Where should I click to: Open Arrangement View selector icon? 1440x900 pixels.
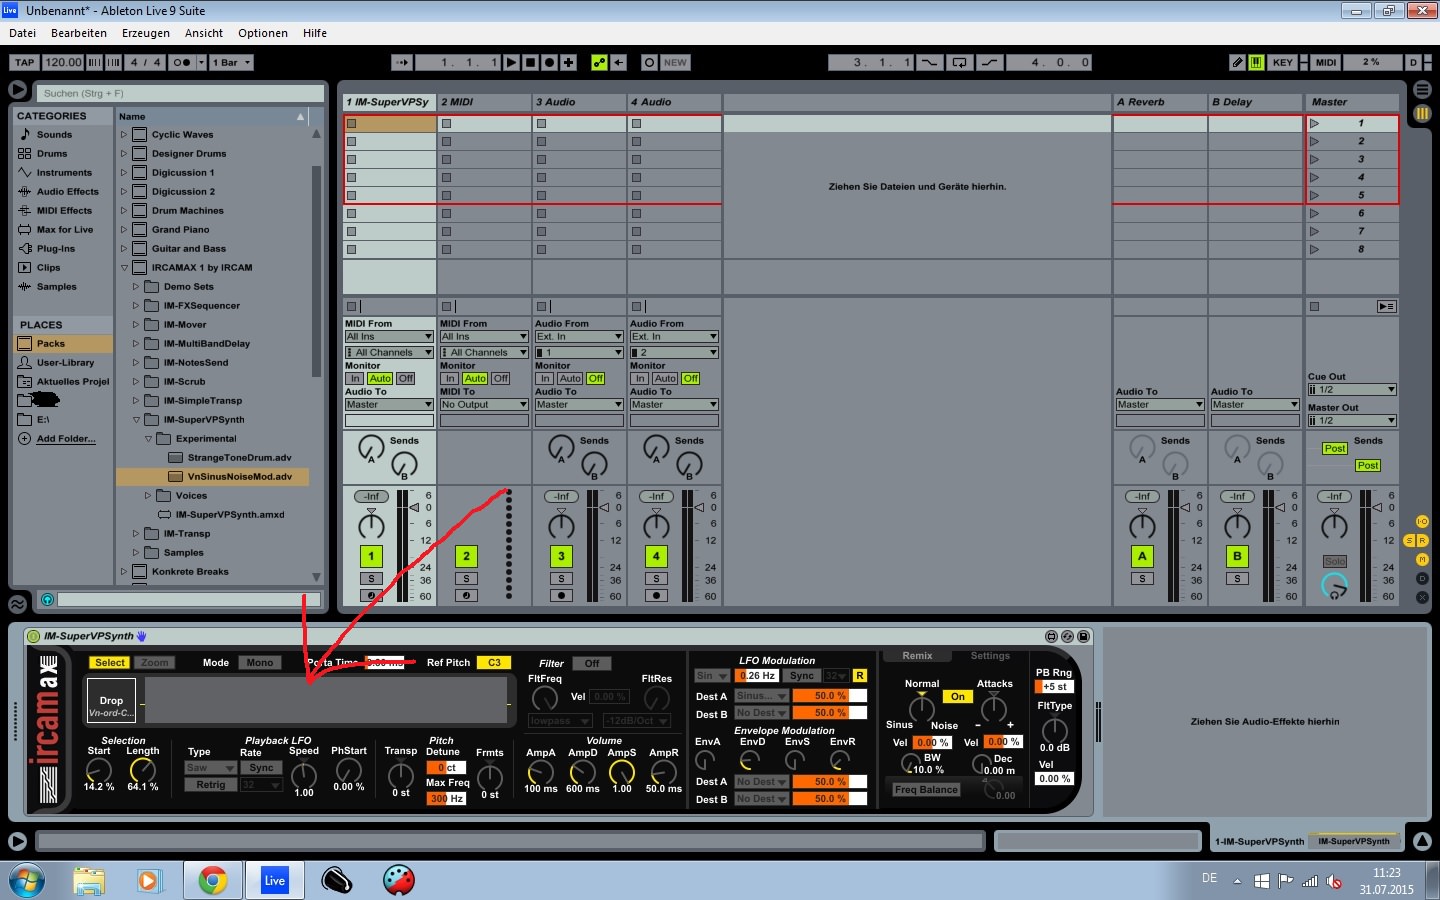pyautogui.click(x=1422, y=90)
